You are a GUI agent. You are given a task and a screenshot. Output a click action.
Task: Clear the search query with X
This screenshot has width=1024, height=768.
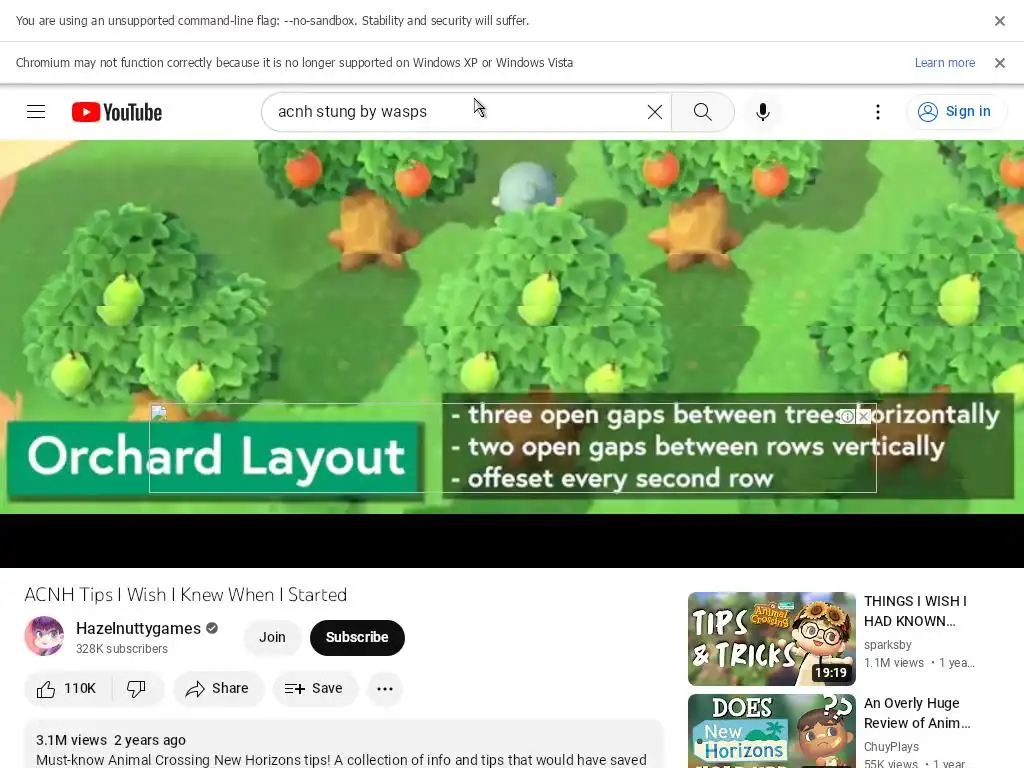tap(654, 112)
